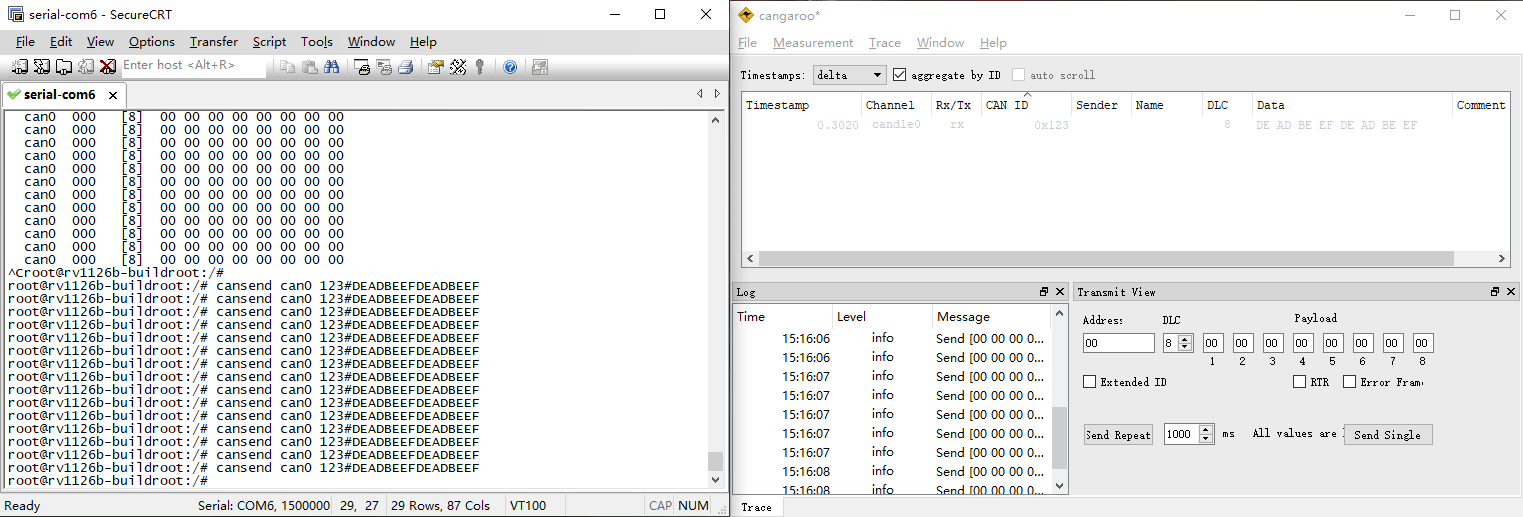Click the repeat interval 1000 ms spinner
The image size is (1523, 517).
[x=1189, y=434]
